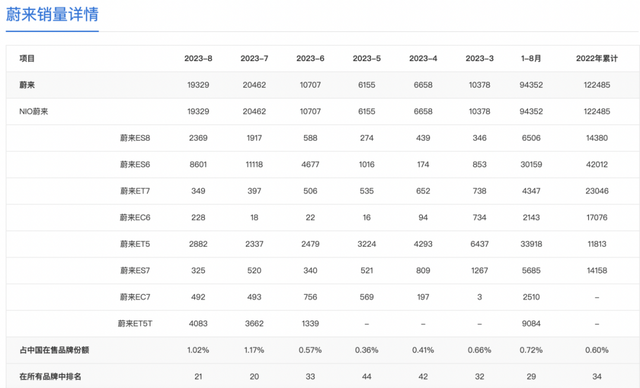Select the 2023-7 column header
640x388 pixels.
click(x=254, y=58)
